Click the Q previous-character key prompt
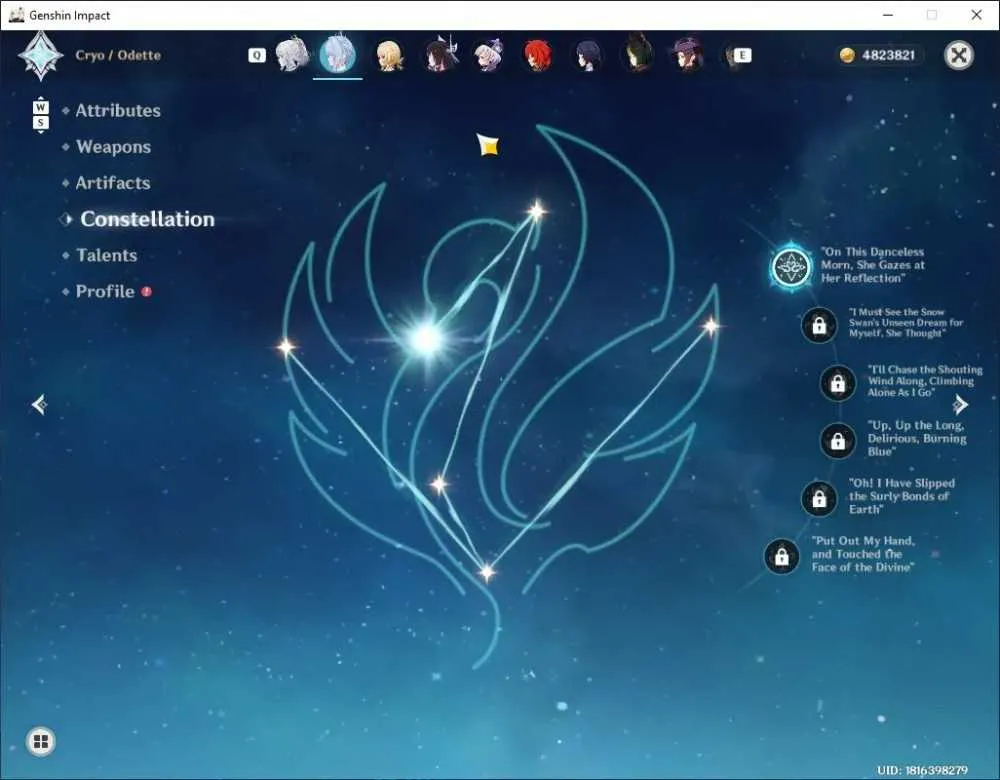The height and width of the screenshot is (780, 1000). pos(256,55)
